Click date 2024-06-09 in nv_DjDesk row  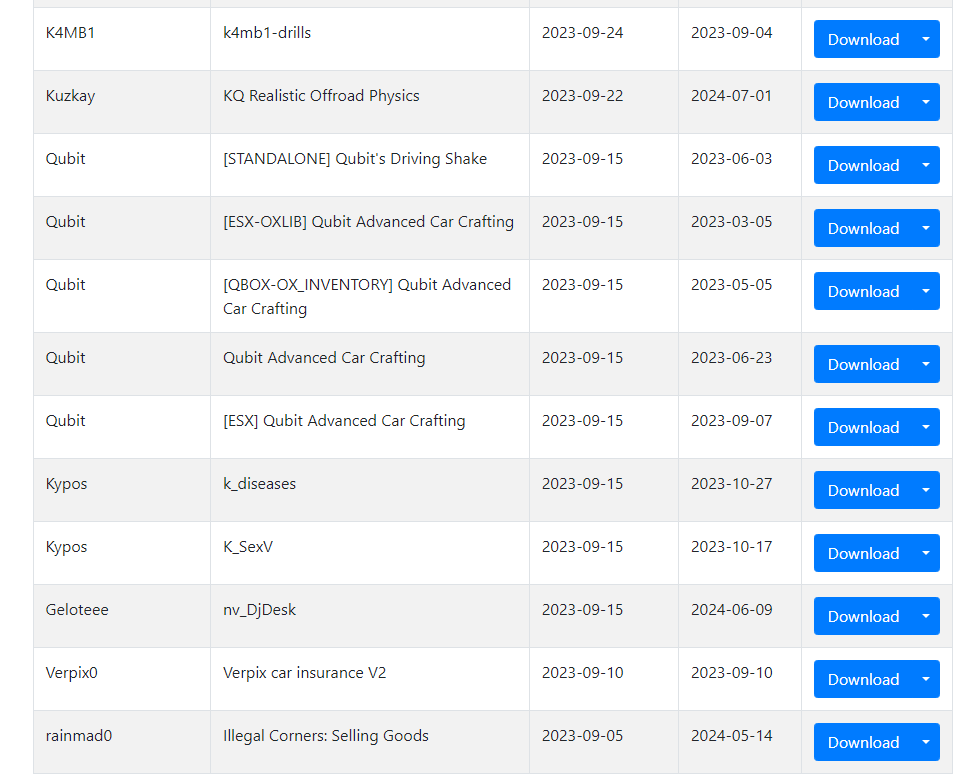732,610
